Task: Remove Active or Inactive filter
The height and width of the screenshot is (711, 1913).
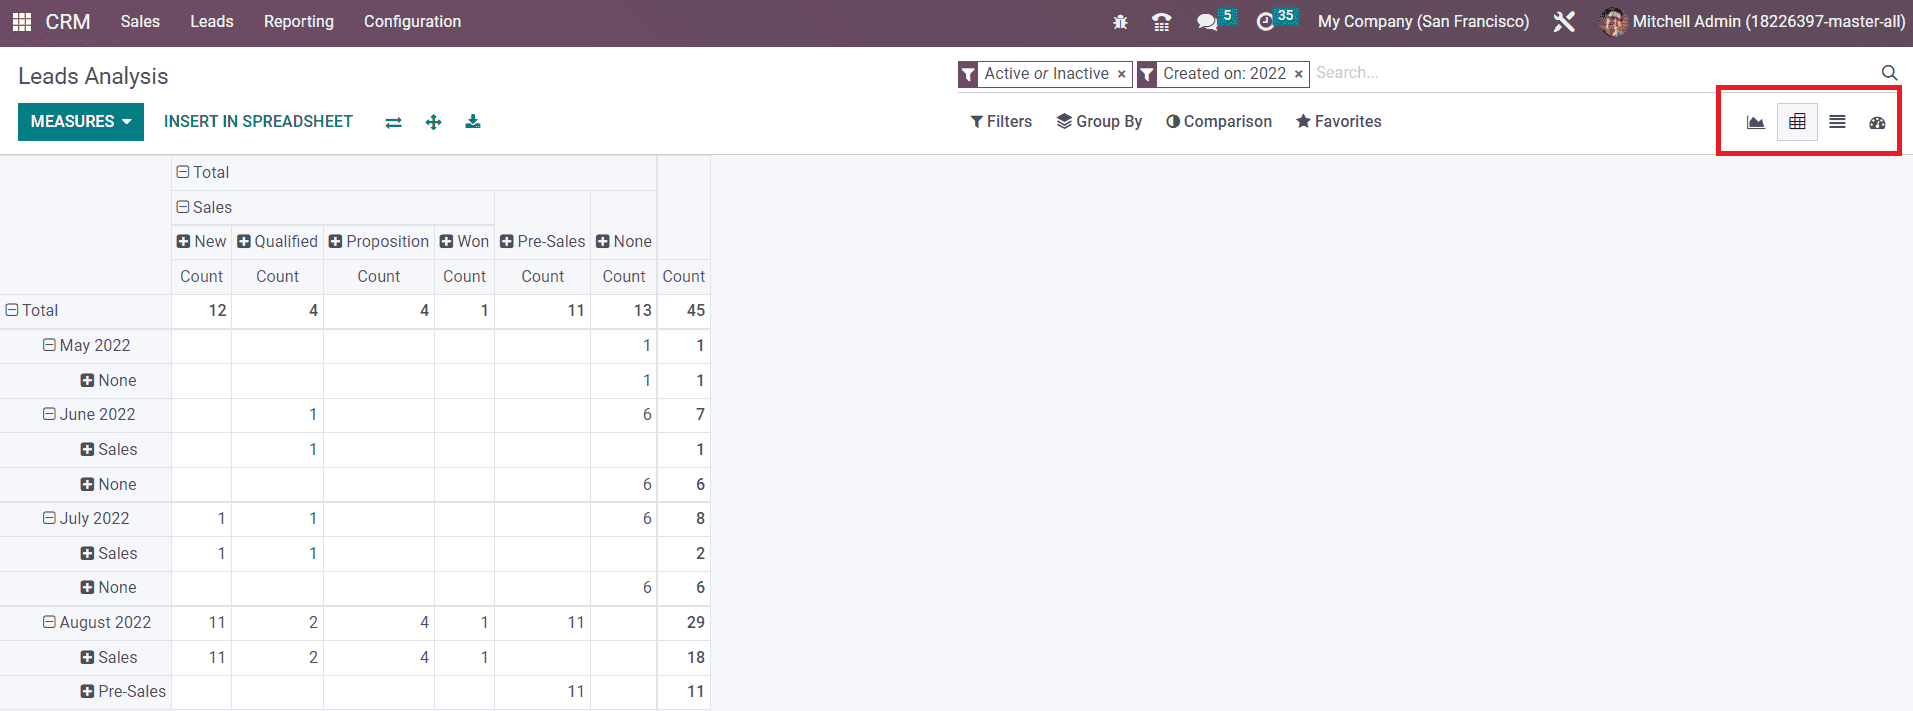Action: (1121, 74)
